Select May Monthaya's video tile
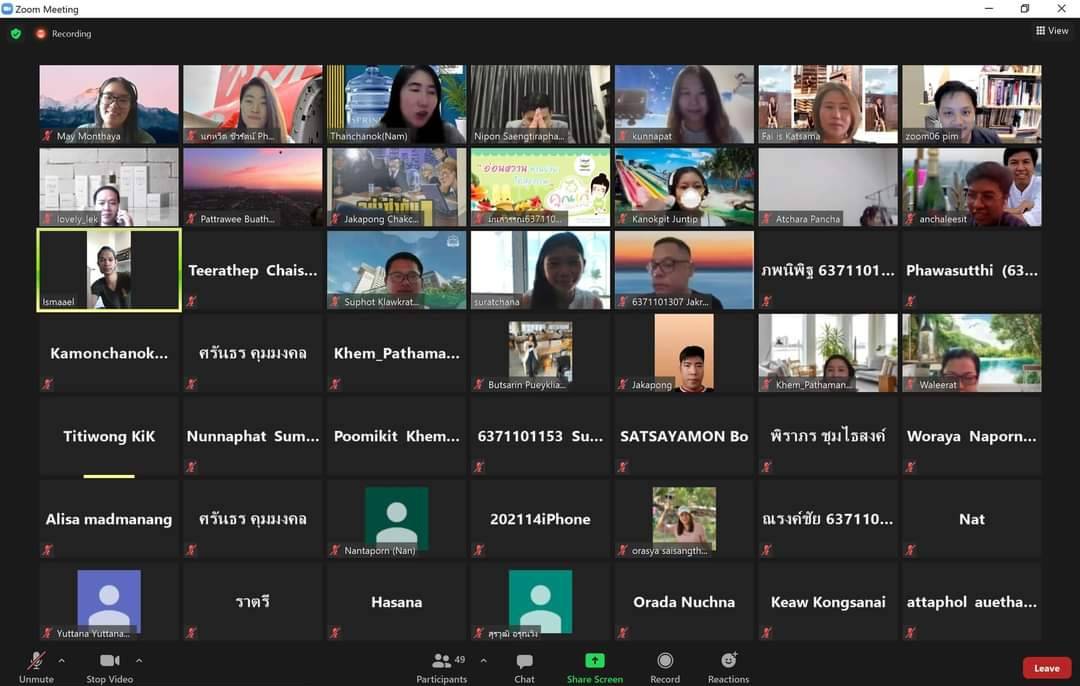 click(x=109, y=104)
